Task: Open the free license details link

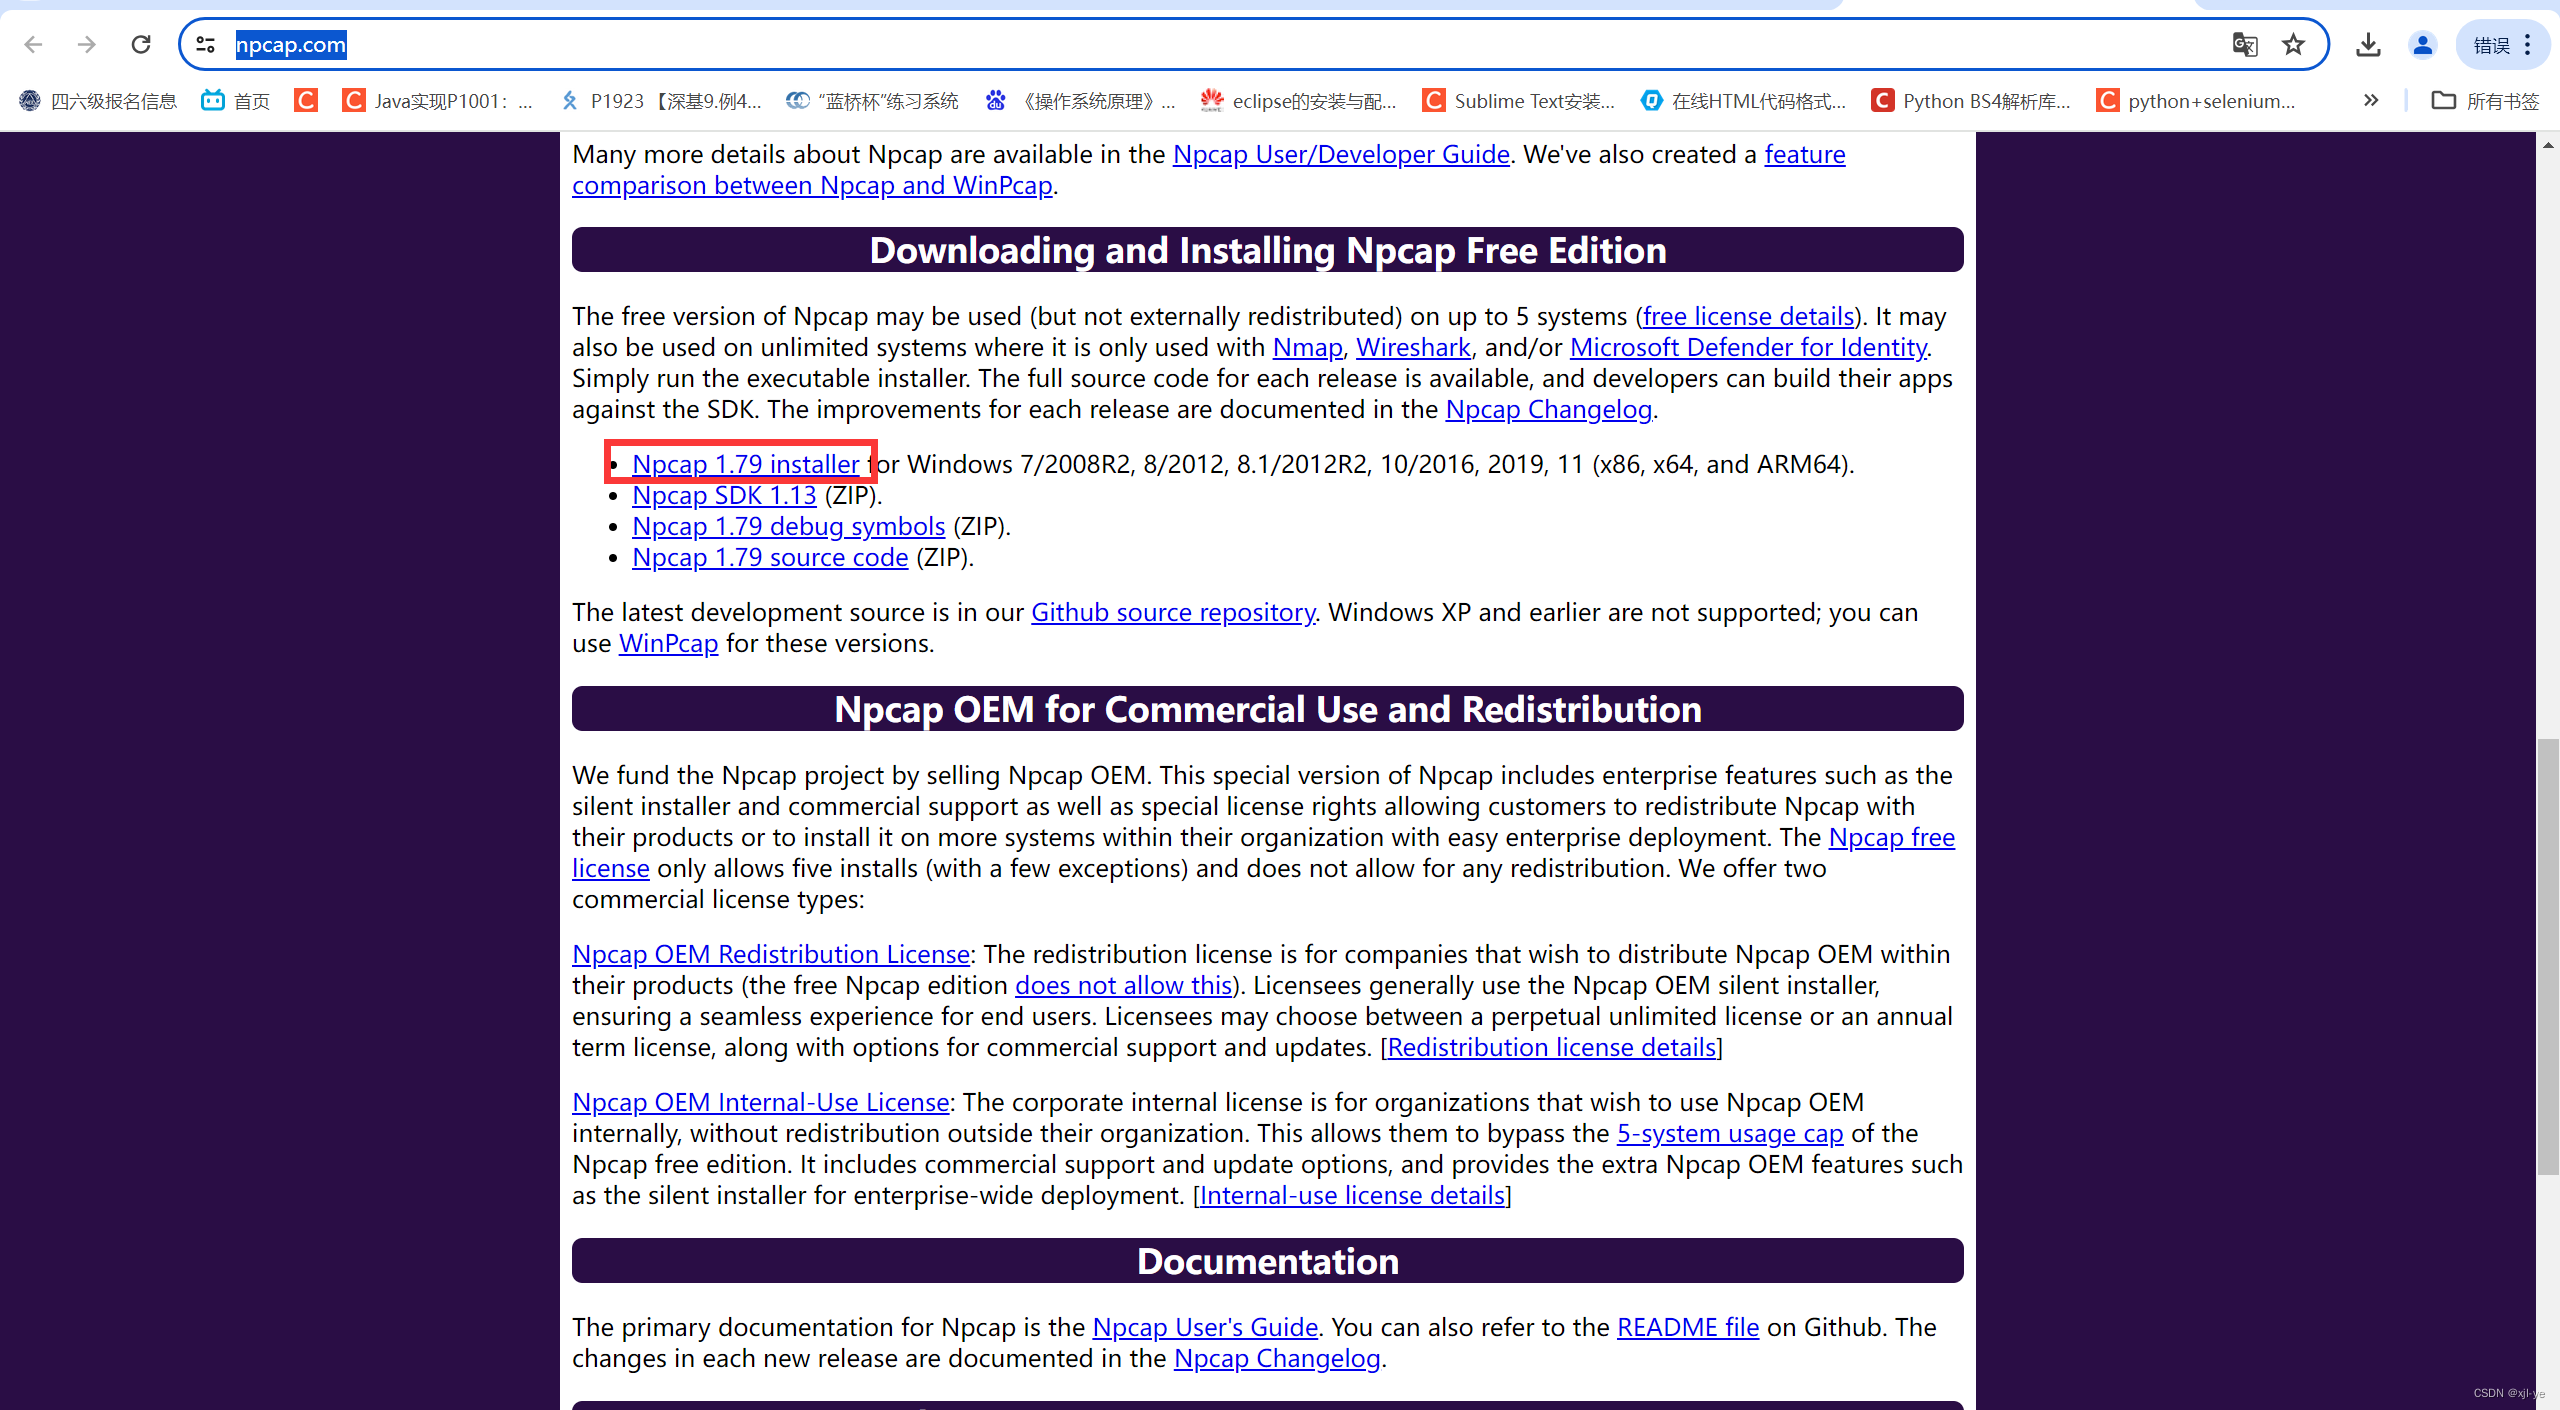Action: point(1748,317)
